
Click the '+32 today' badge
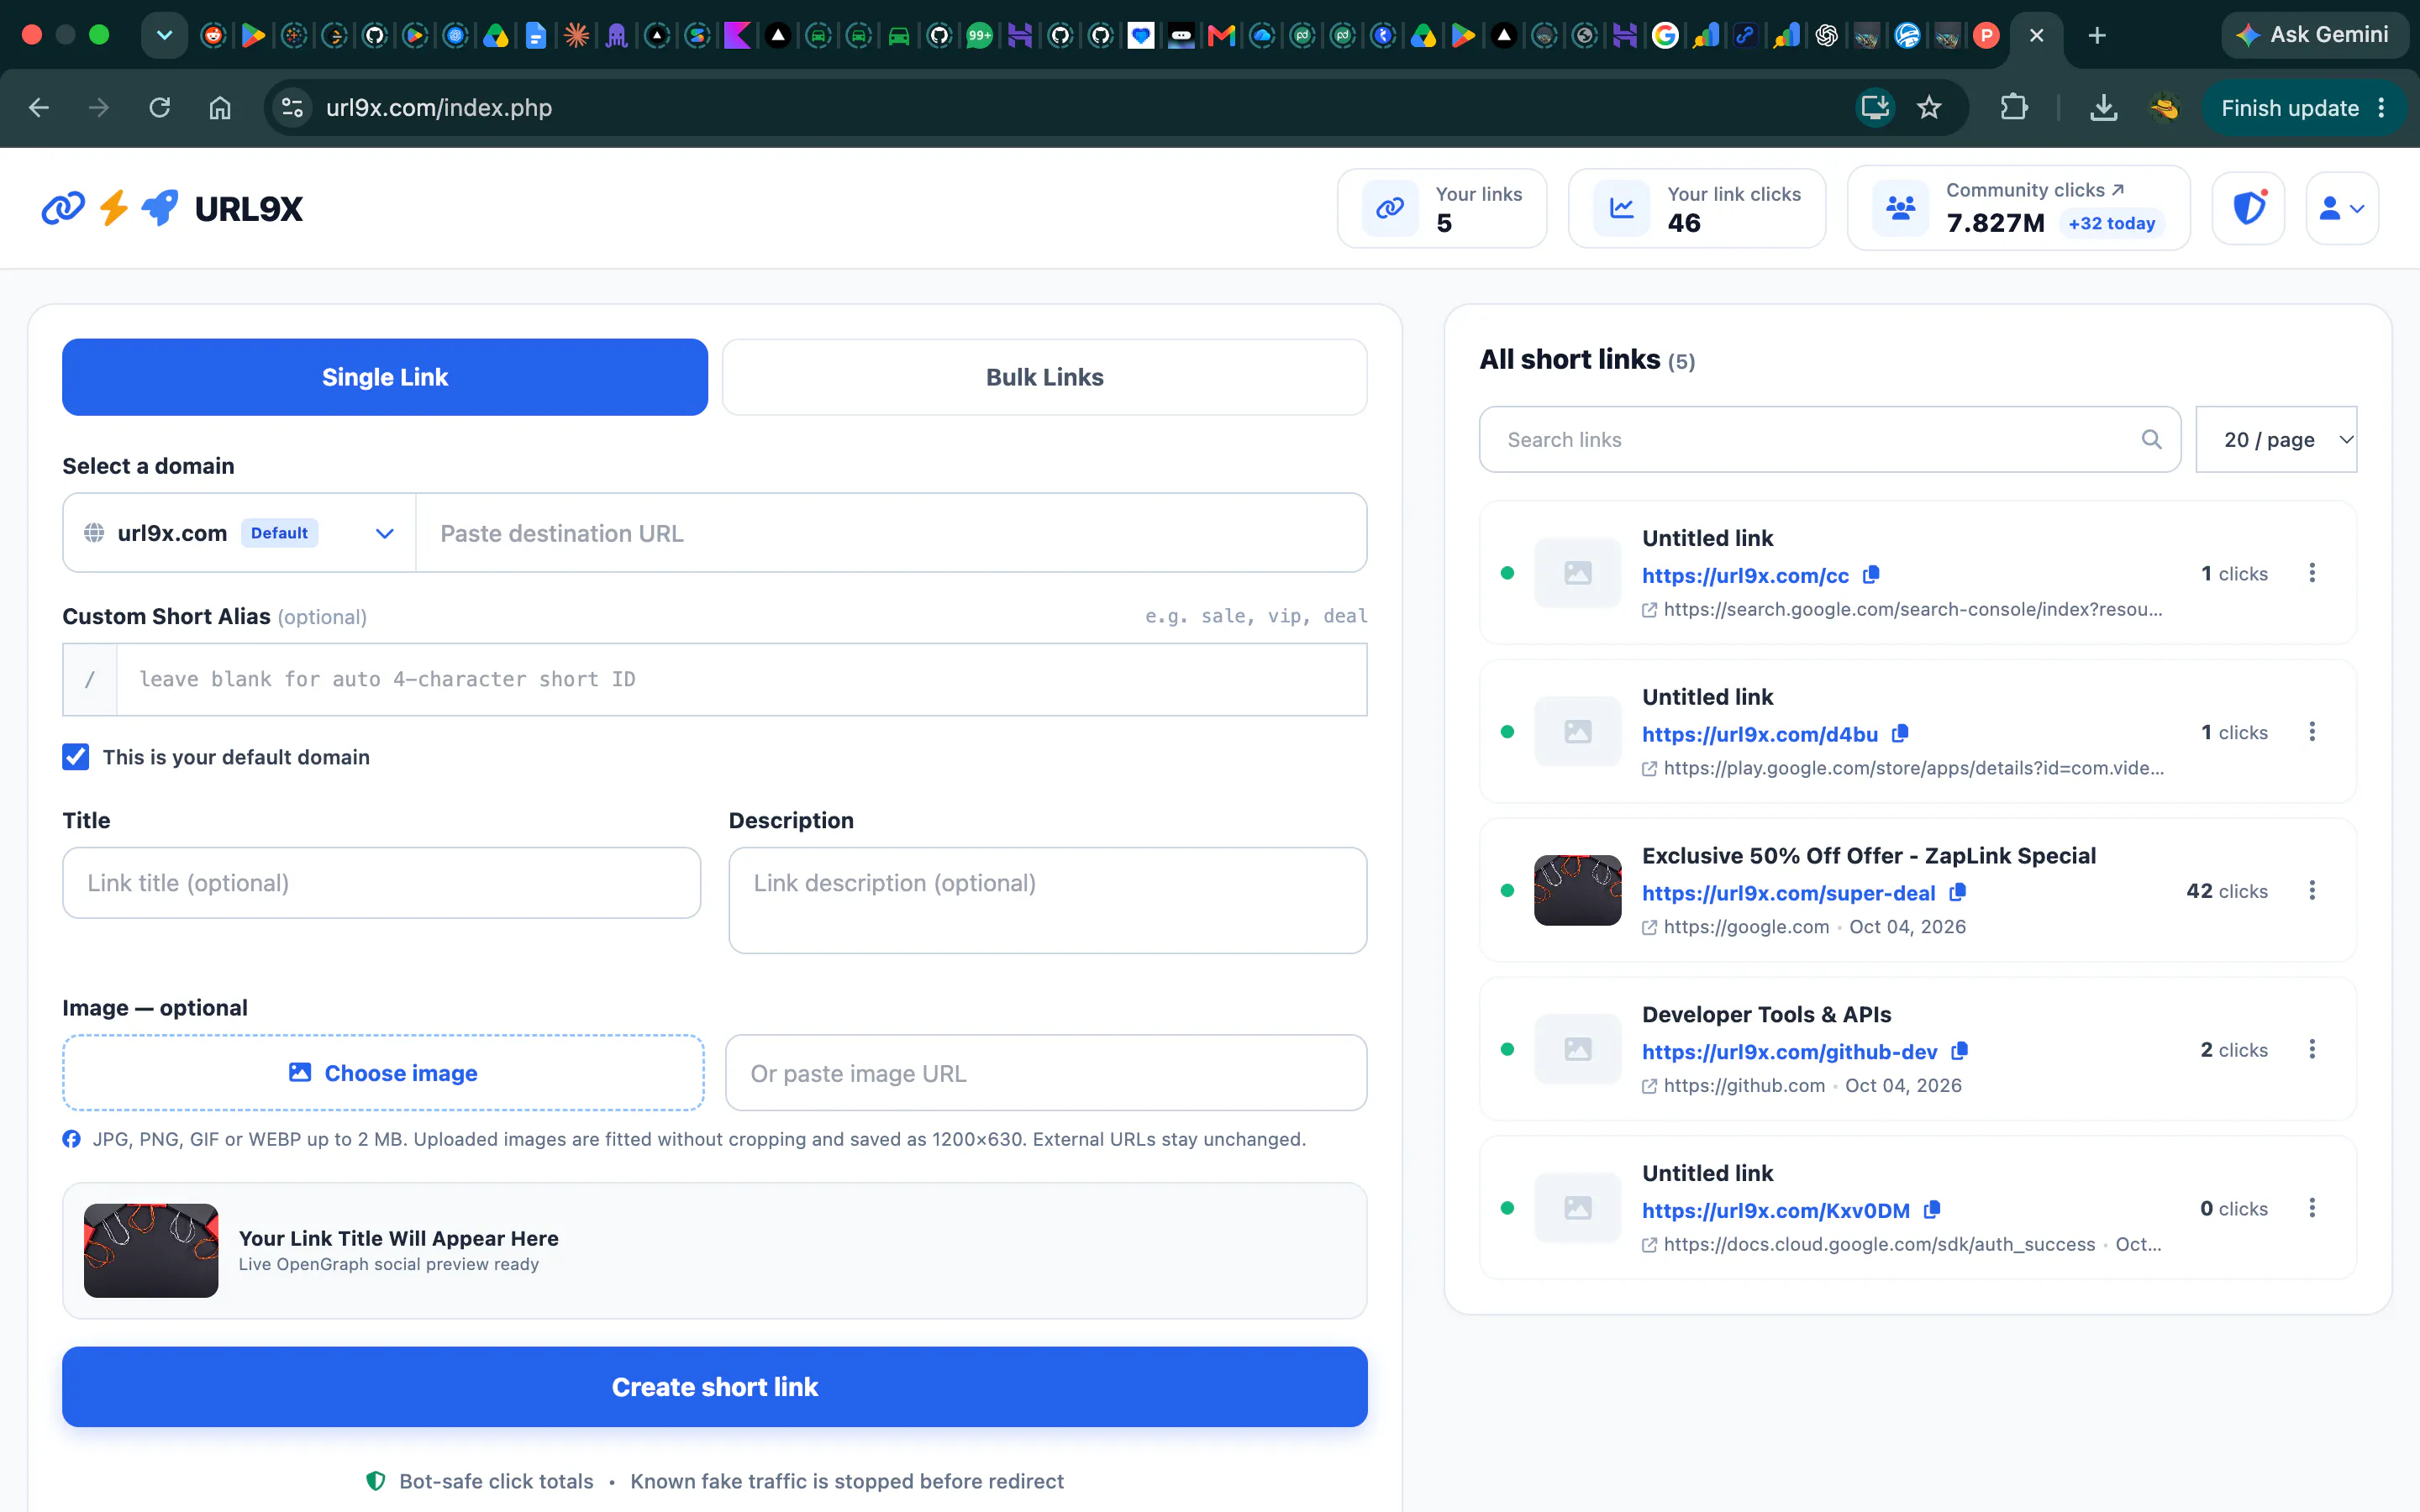pyautogui.click(x=2111, y=224)
